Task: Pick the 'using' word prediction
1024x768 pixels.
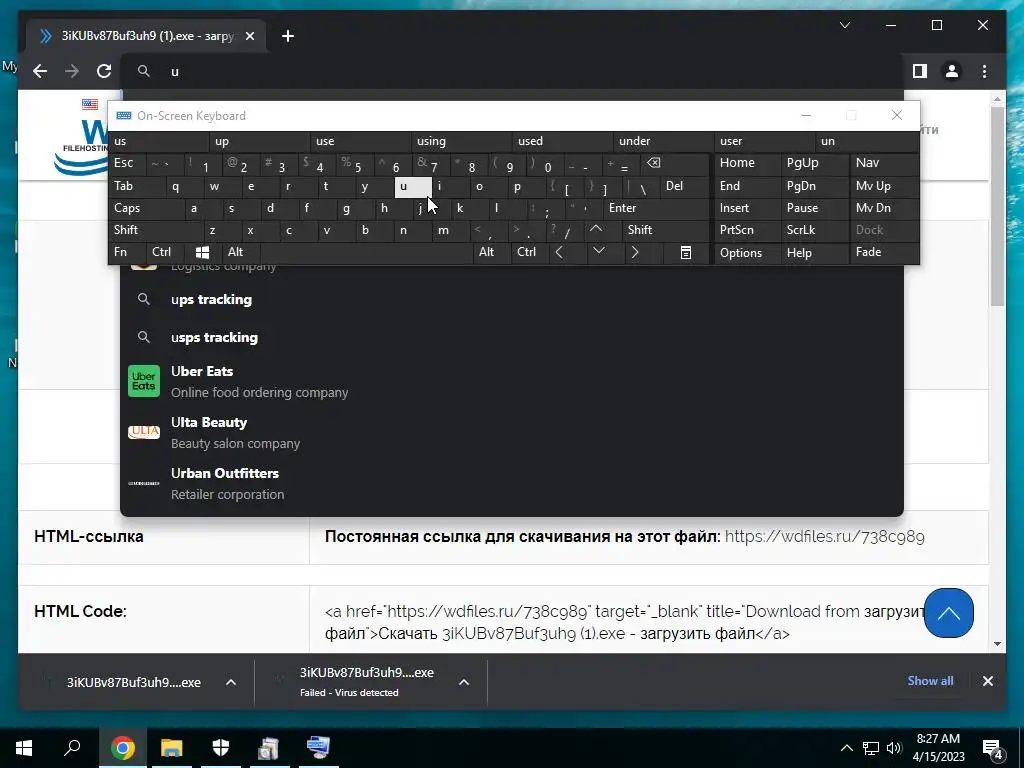Action: click(462, 141)
